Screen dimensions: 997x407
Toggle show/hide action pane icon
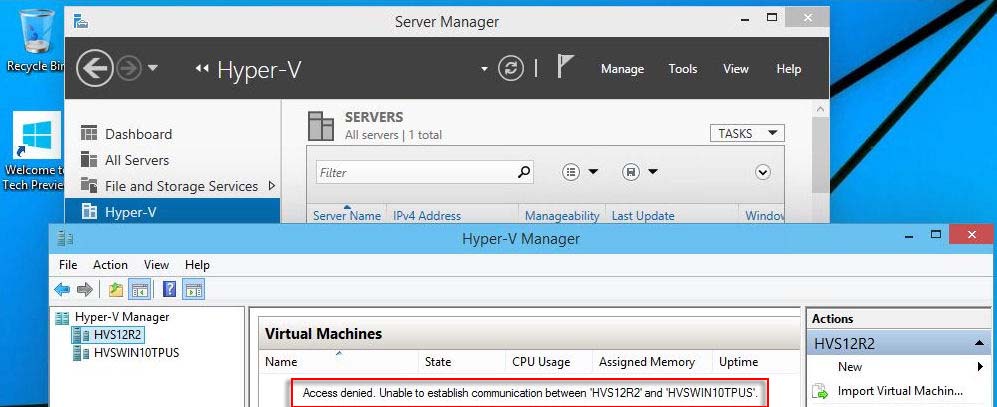pyautogui.click(x=193, y=290)
